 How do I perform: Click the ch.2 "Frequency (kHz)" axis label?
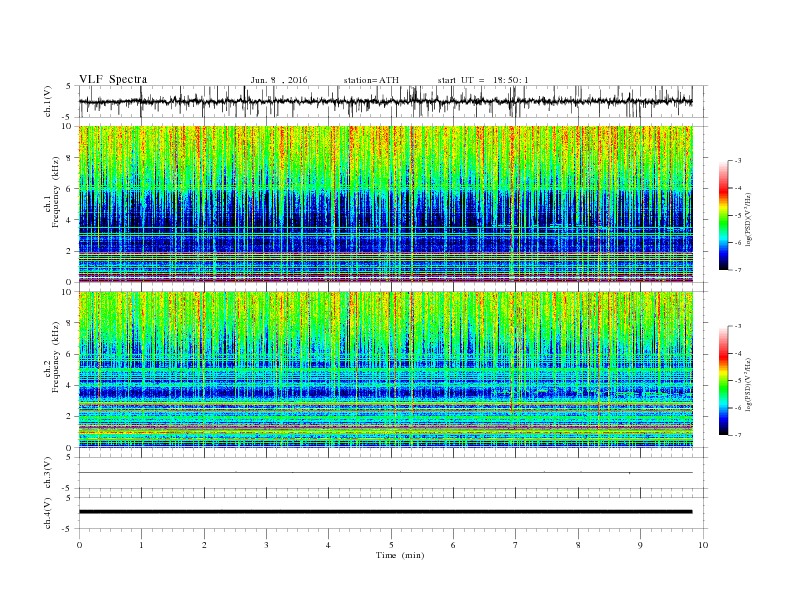(x=55, y=357)
